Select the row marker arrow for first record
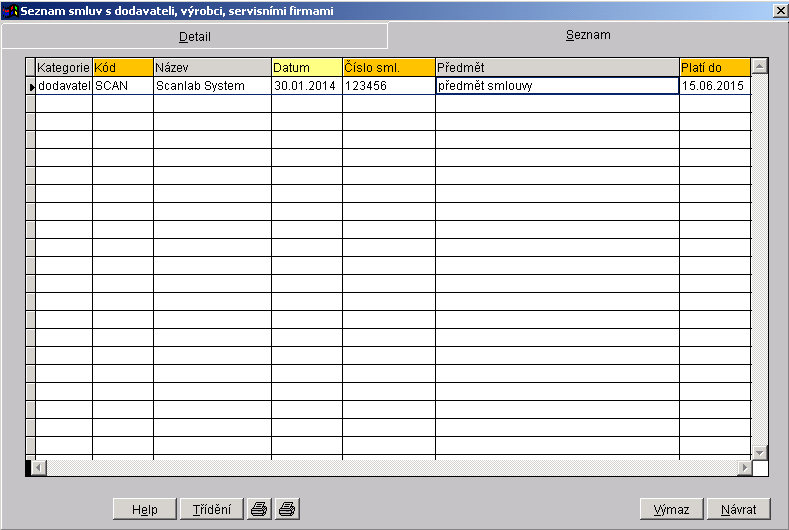This screenshot has width=789, height=530. pyautogui.click(x=31, y=87)
